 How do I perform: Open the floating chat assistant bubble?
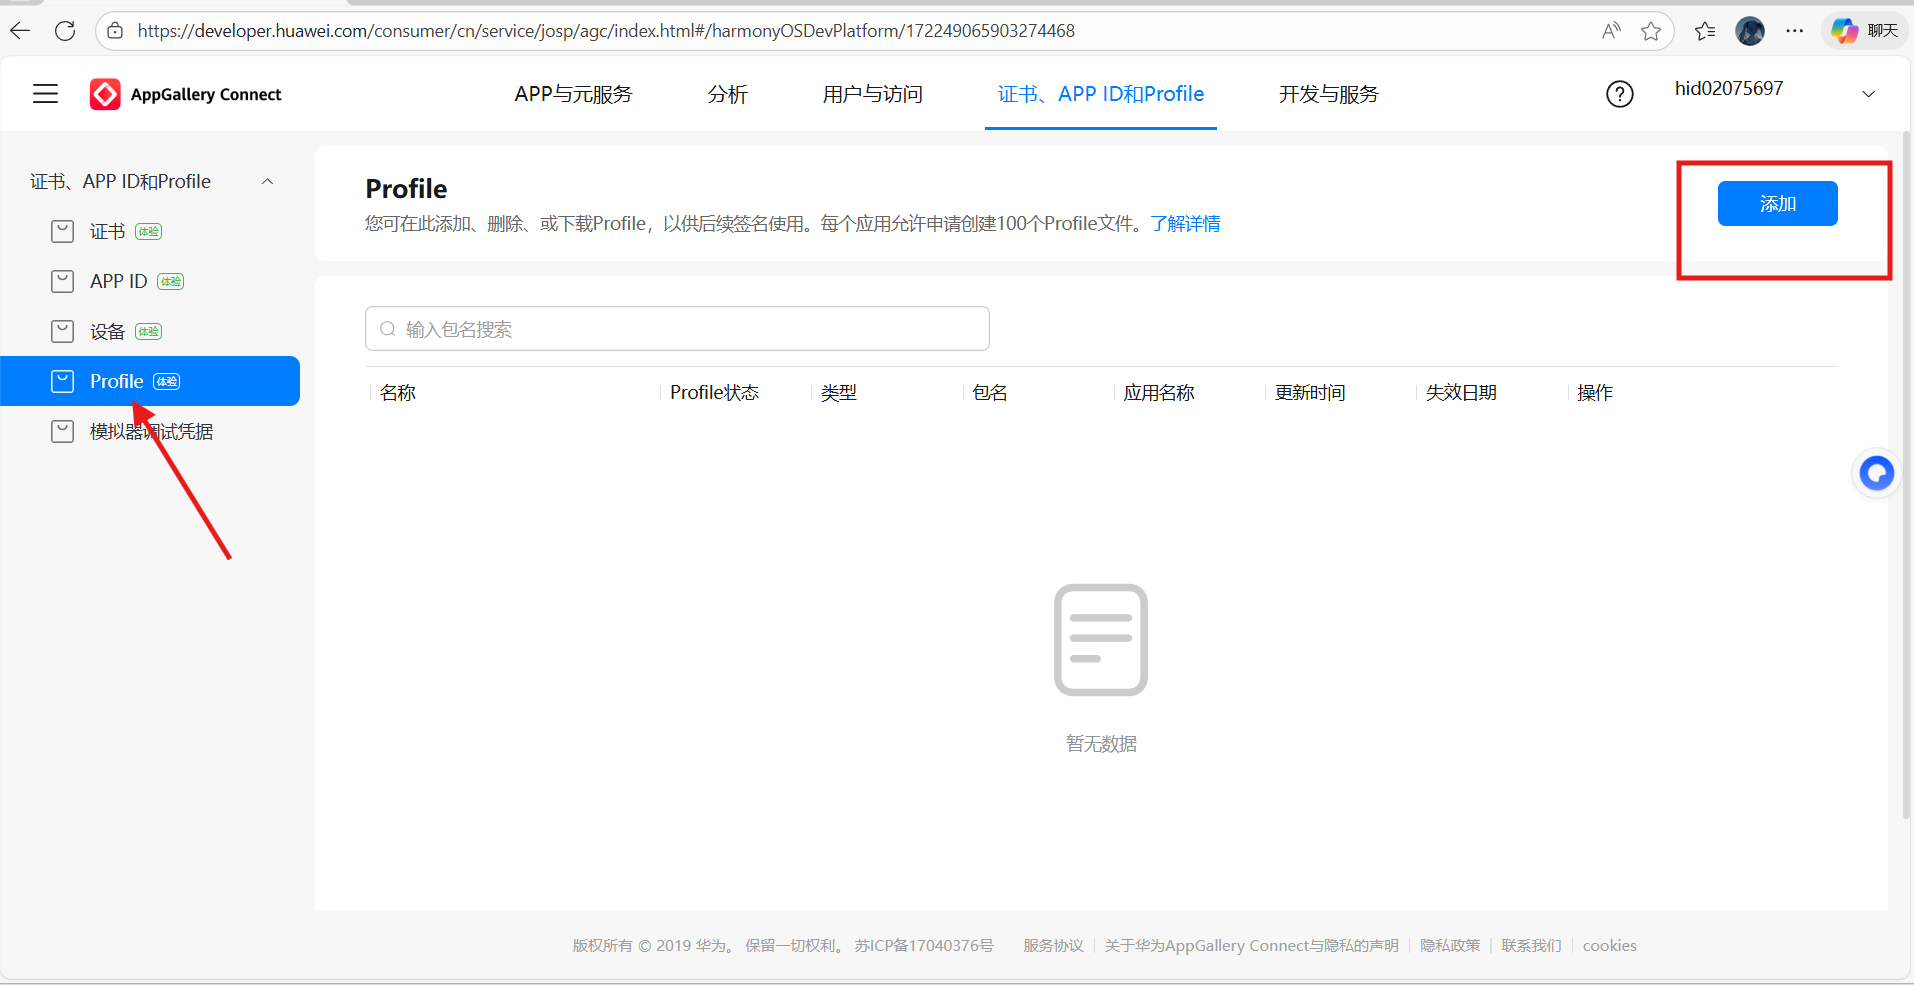[x=1876, y=473]
